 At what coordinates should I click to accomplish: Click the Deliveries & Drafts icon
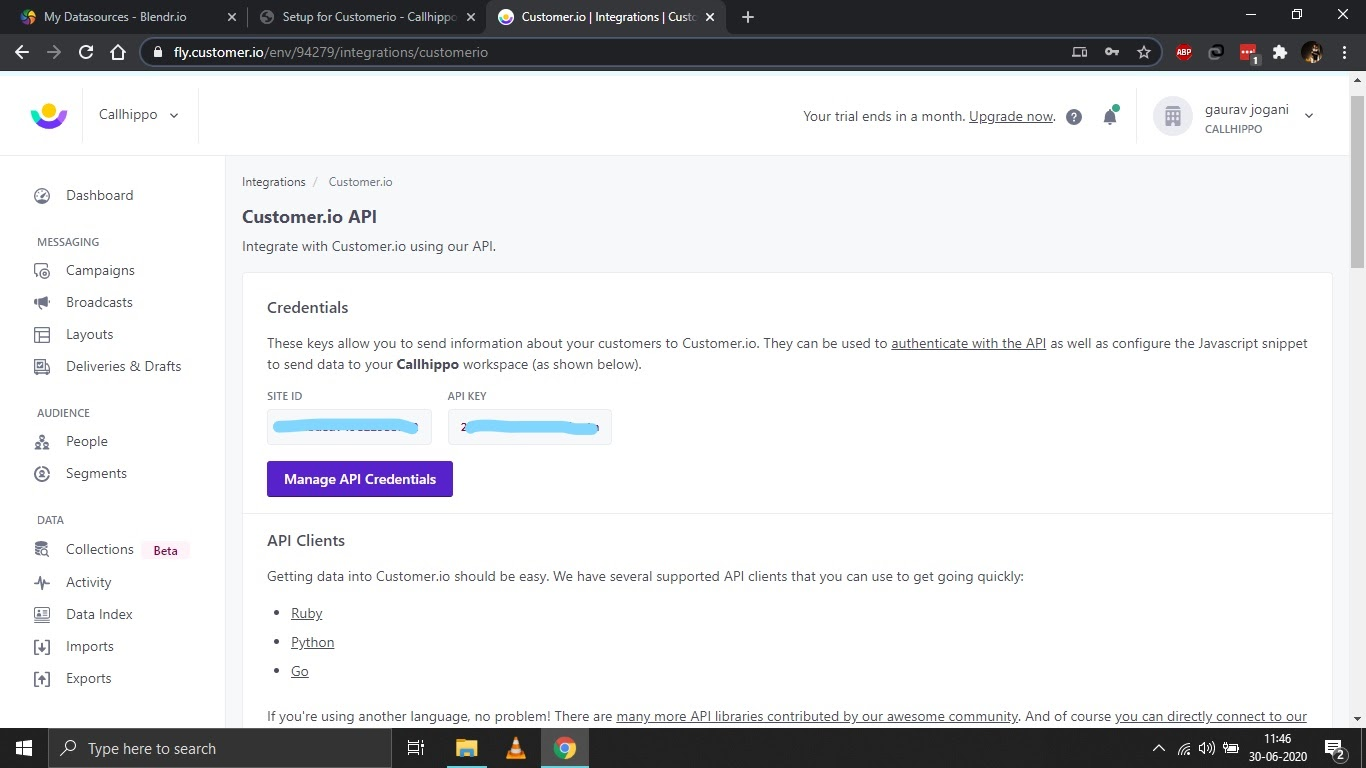point(42,367)
